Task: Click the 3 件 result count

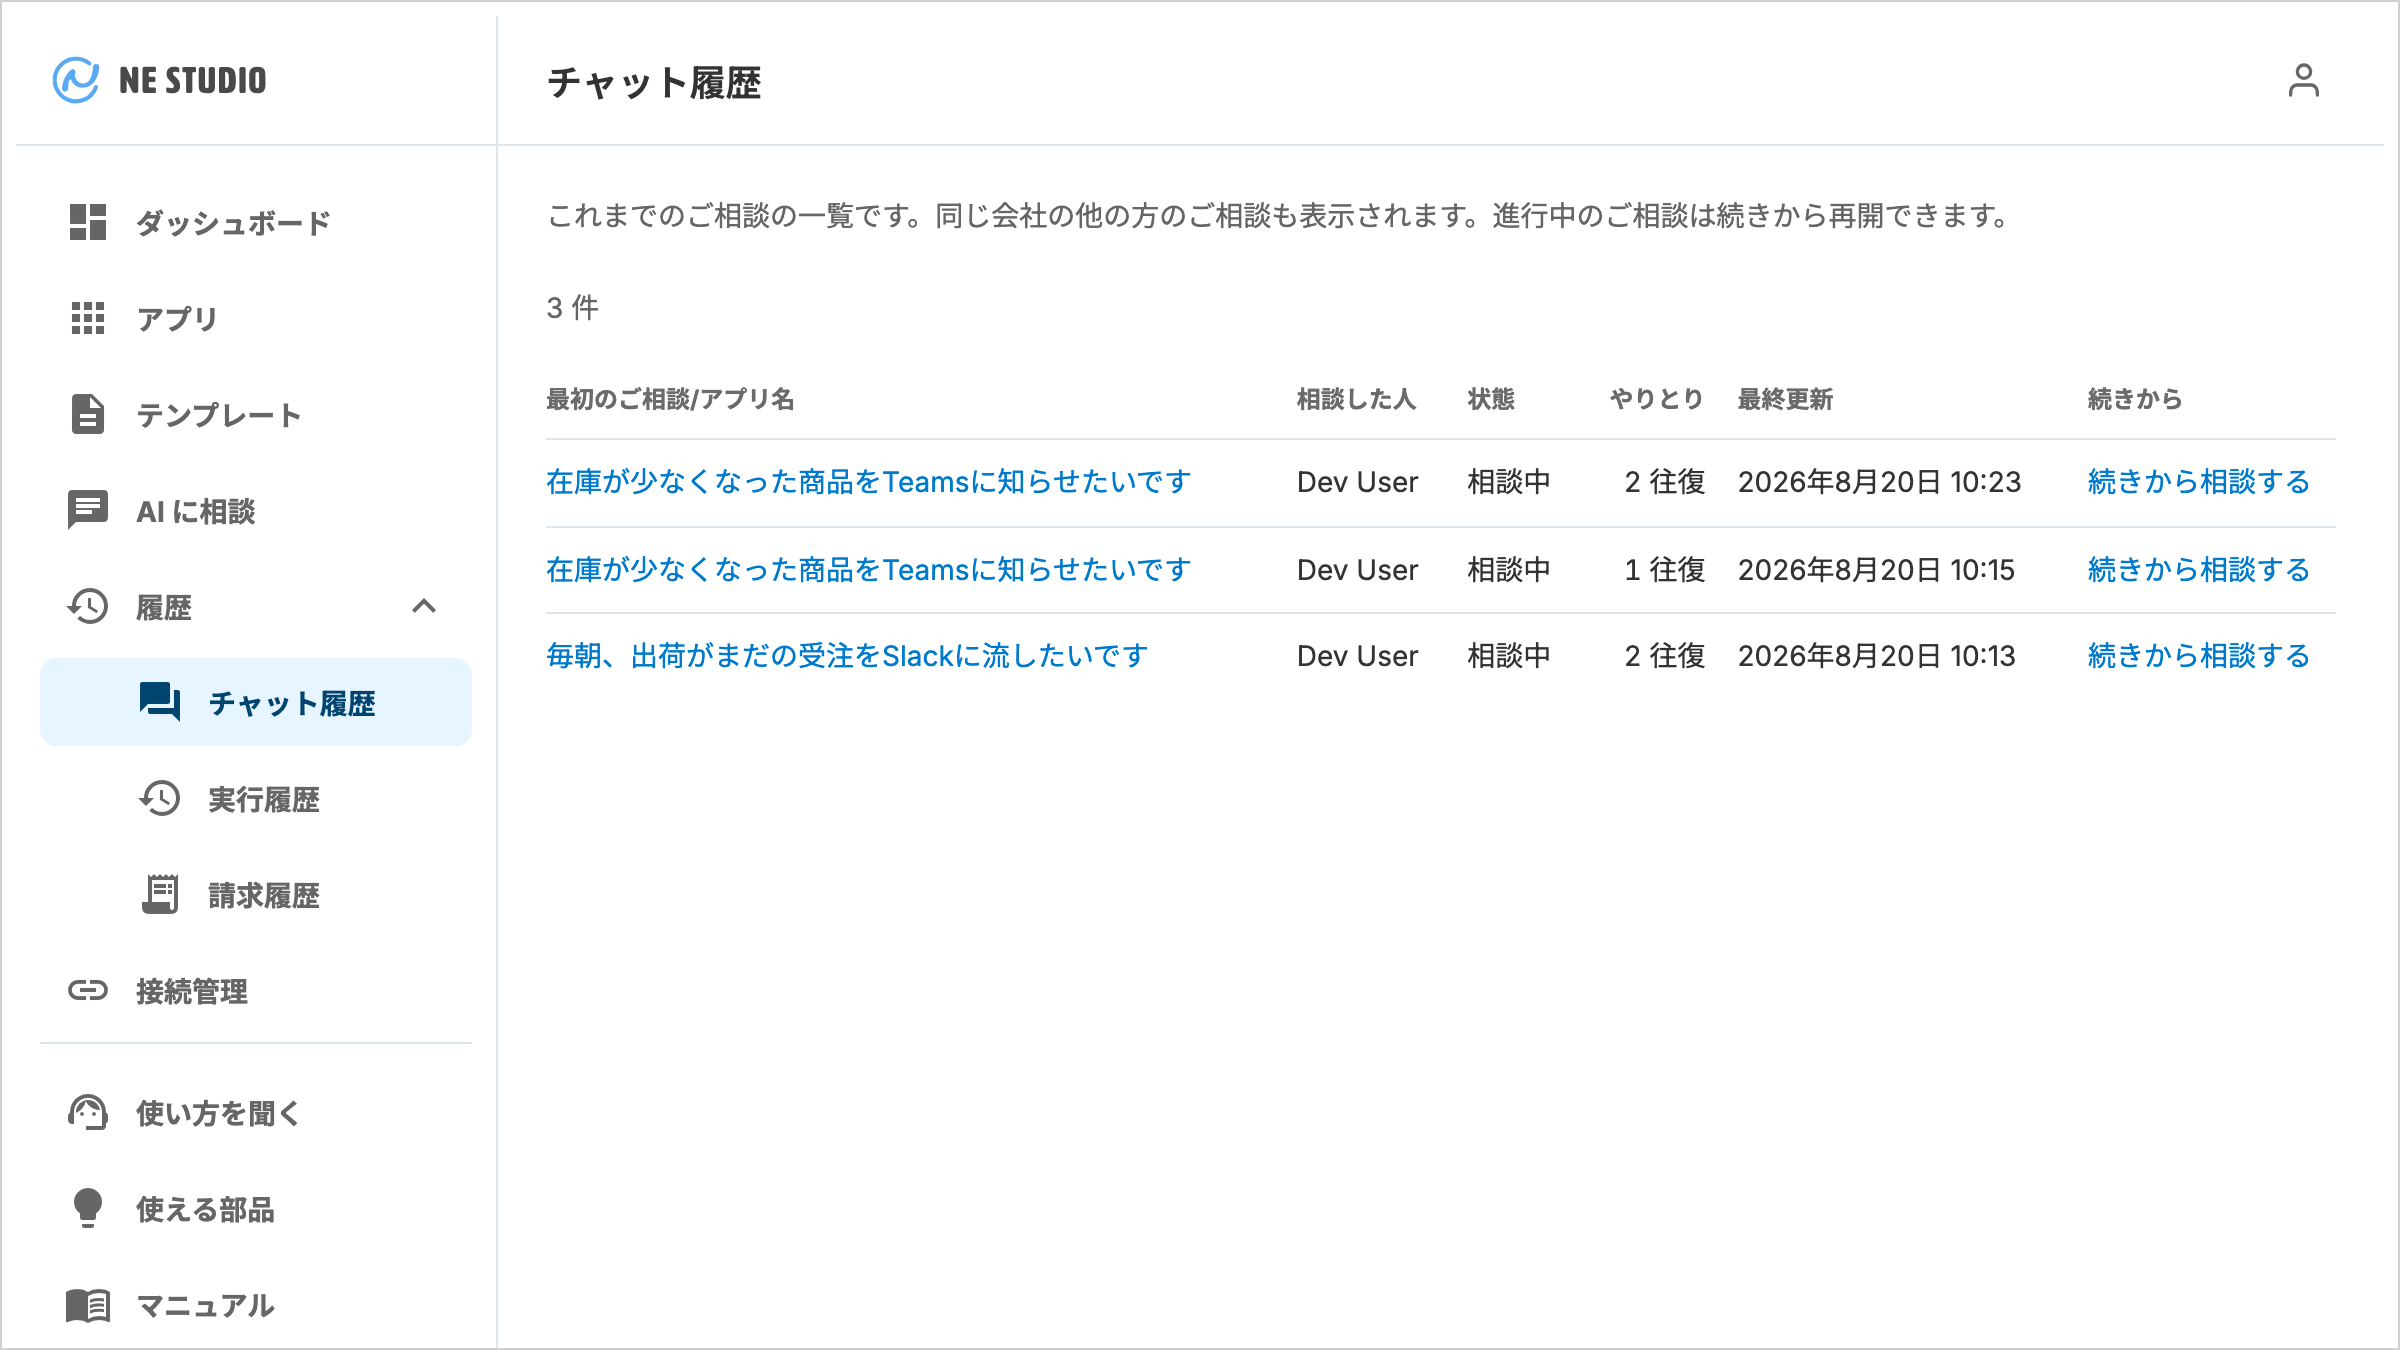Action: 572,307
